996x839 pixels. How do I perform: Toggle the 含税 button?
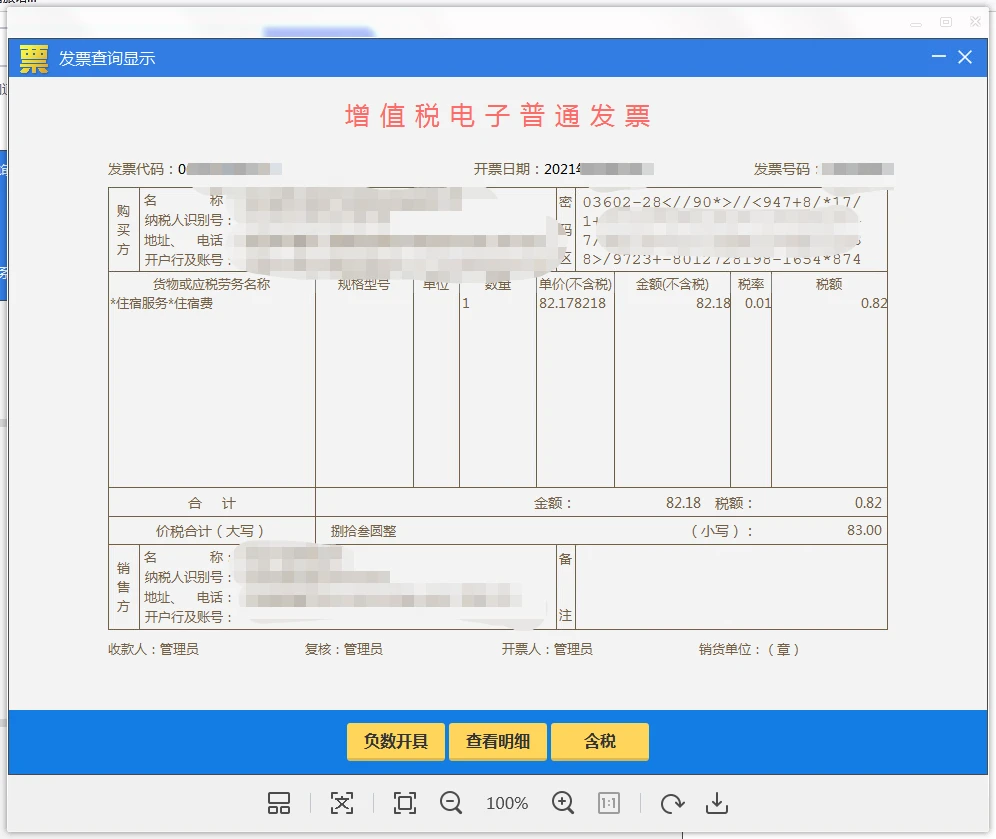(x=600, y=741)
